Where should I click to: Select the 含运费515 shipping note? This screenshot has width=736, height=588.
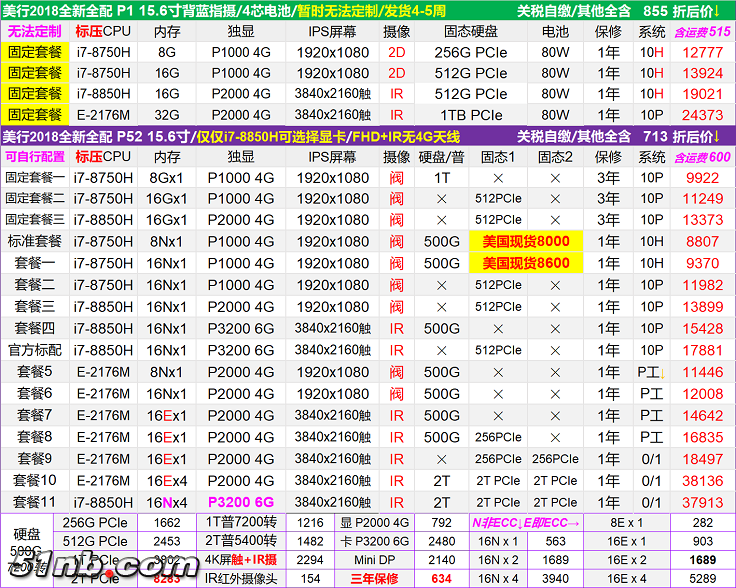pyautogui.click(x=702, y=31)
